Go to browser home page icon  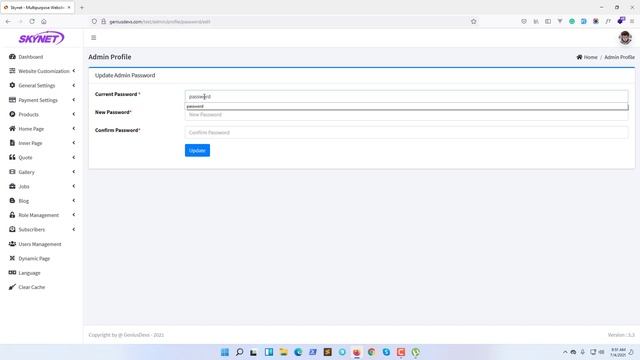pyautogui.click(x=44, y=21)
